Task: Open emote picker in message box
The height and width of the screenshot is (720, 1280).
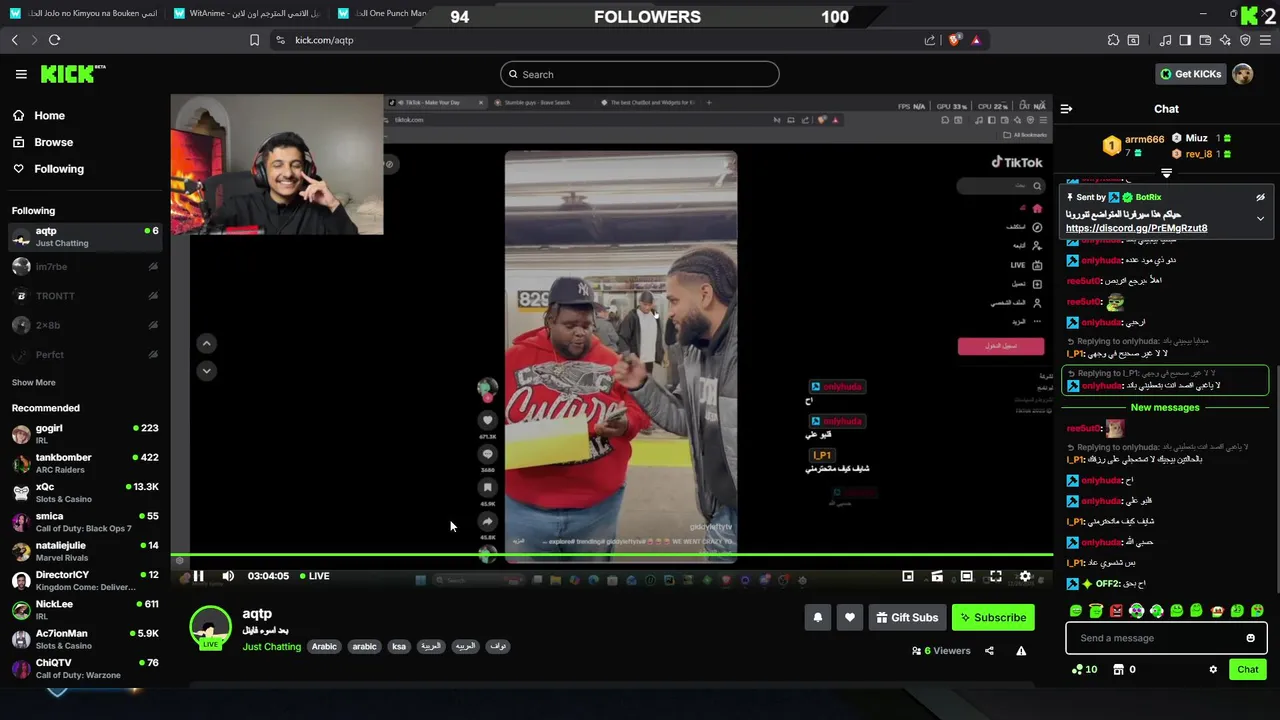Action: pyautogui.click(x=1250, y=638)
